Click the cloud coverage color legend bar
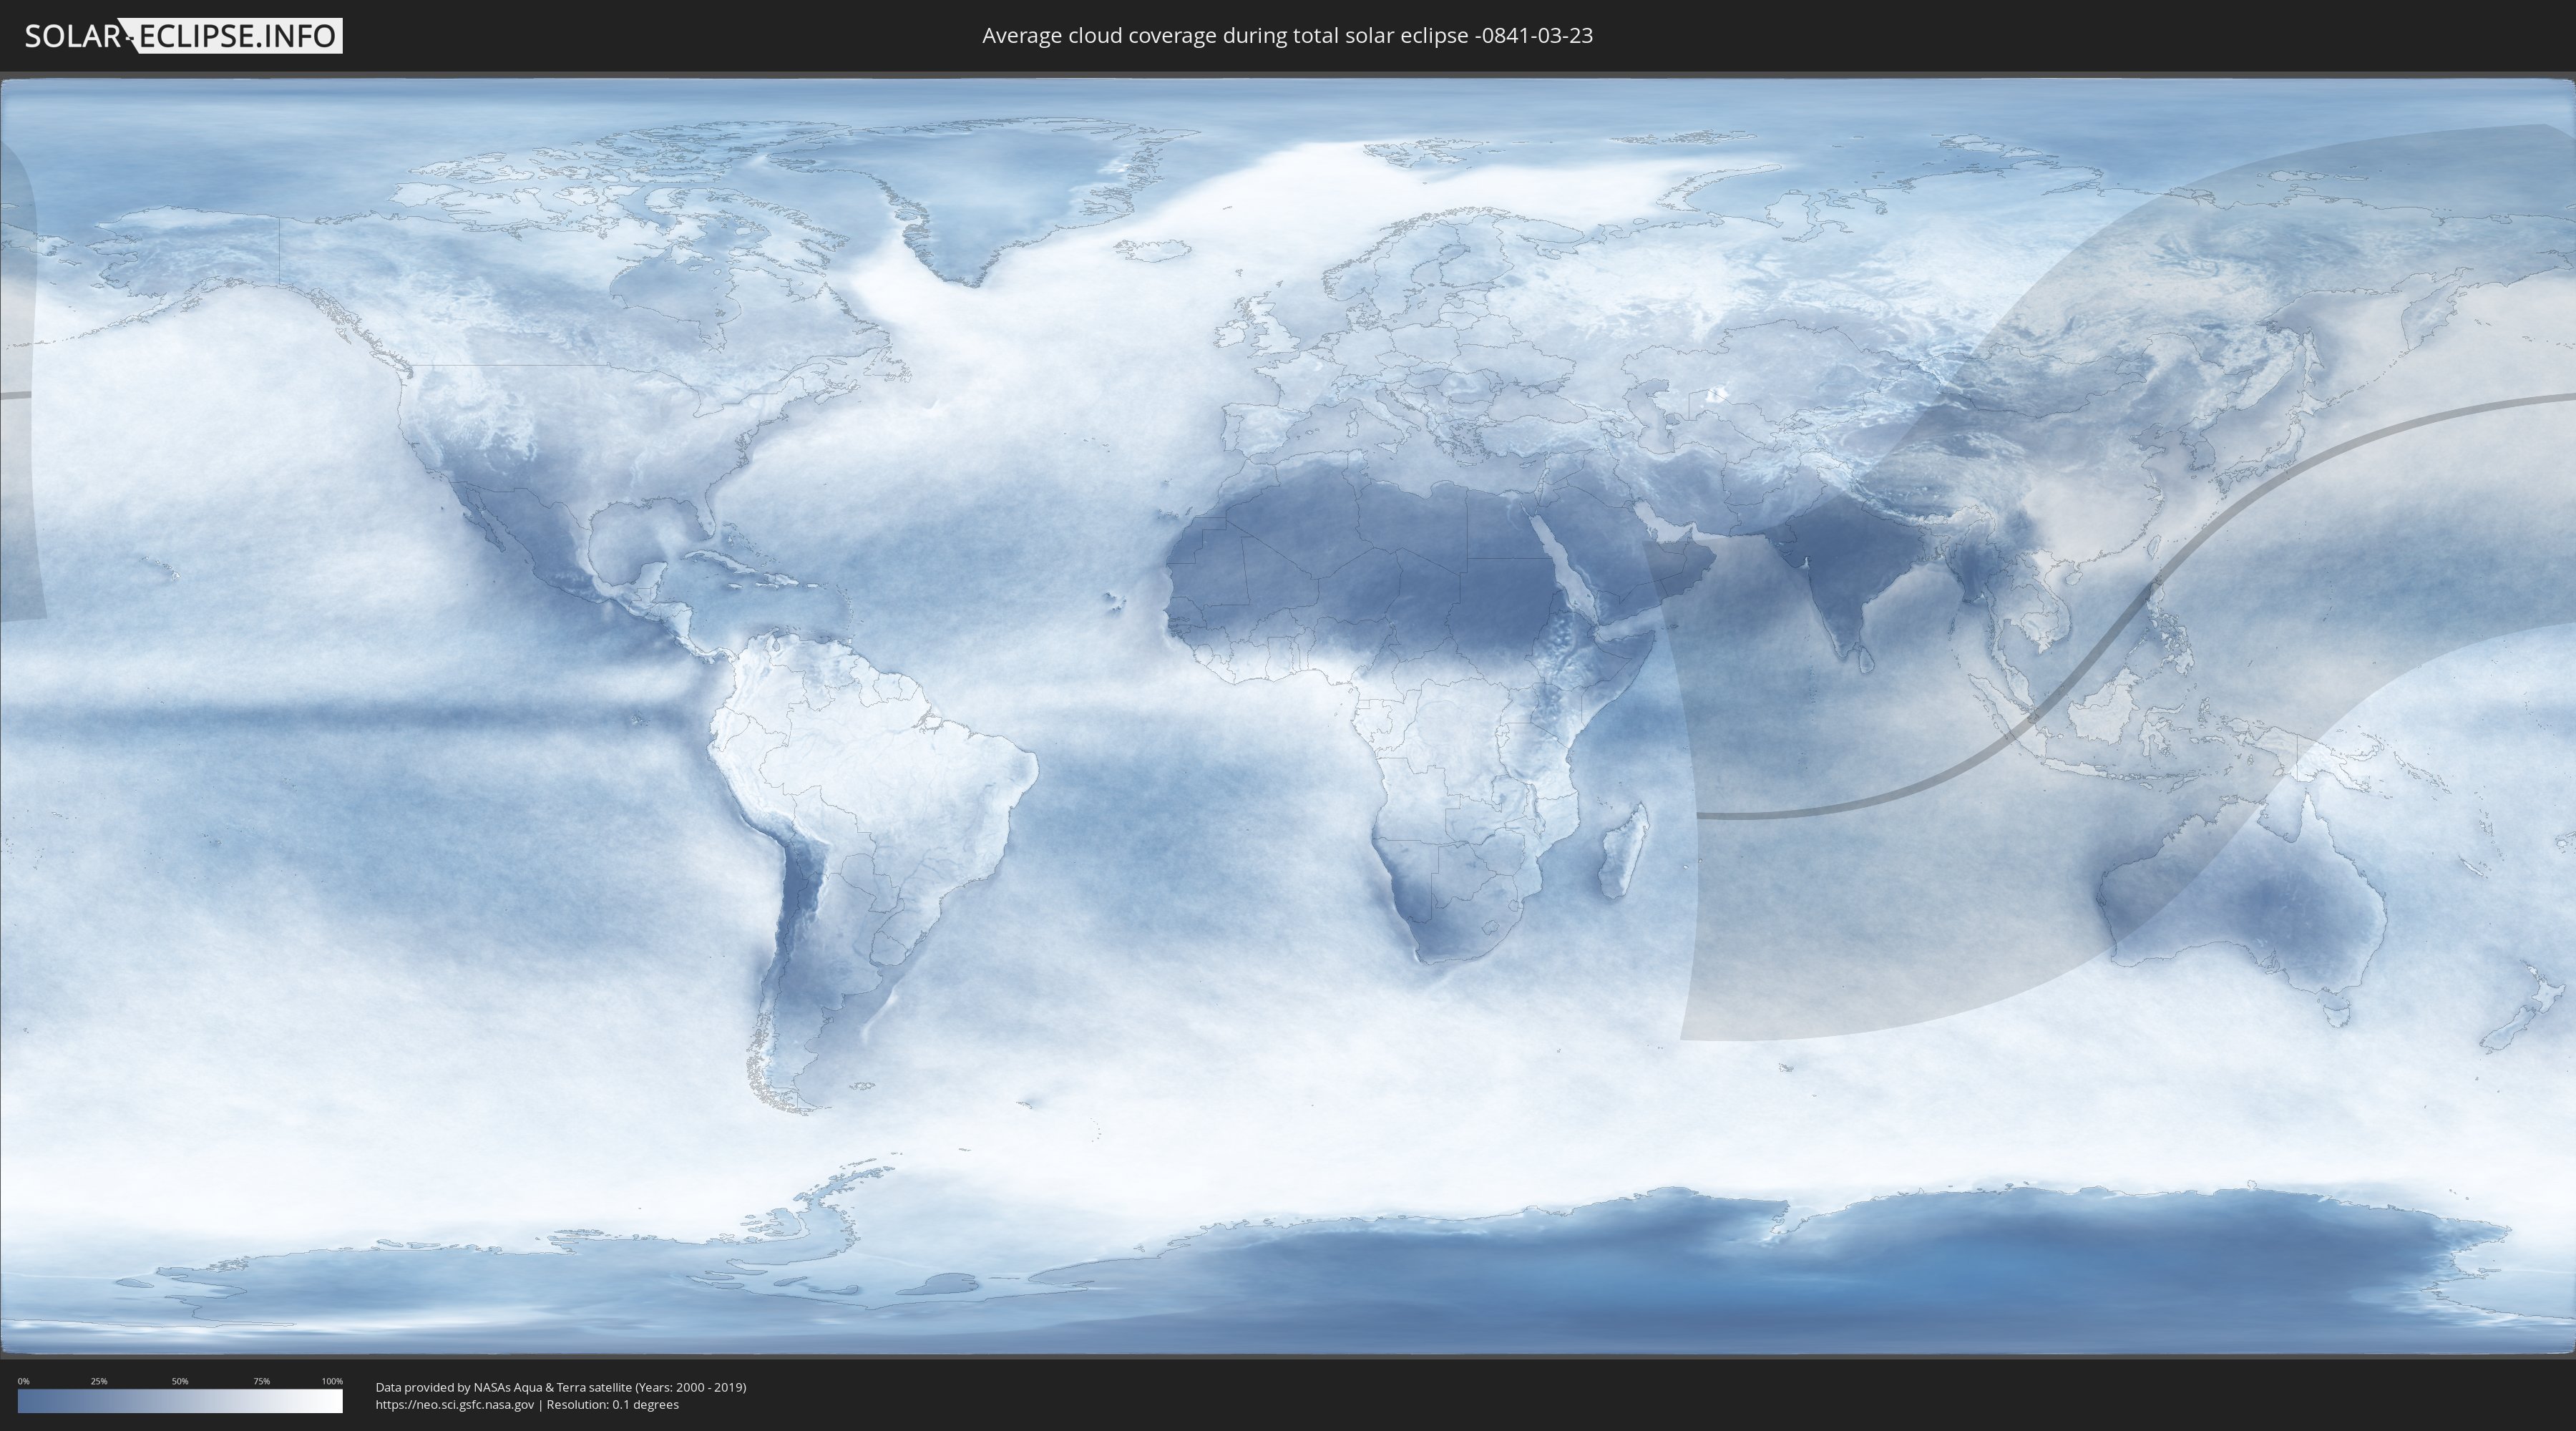This screenshot has height=1431, width=2576. coord(180,1401)
